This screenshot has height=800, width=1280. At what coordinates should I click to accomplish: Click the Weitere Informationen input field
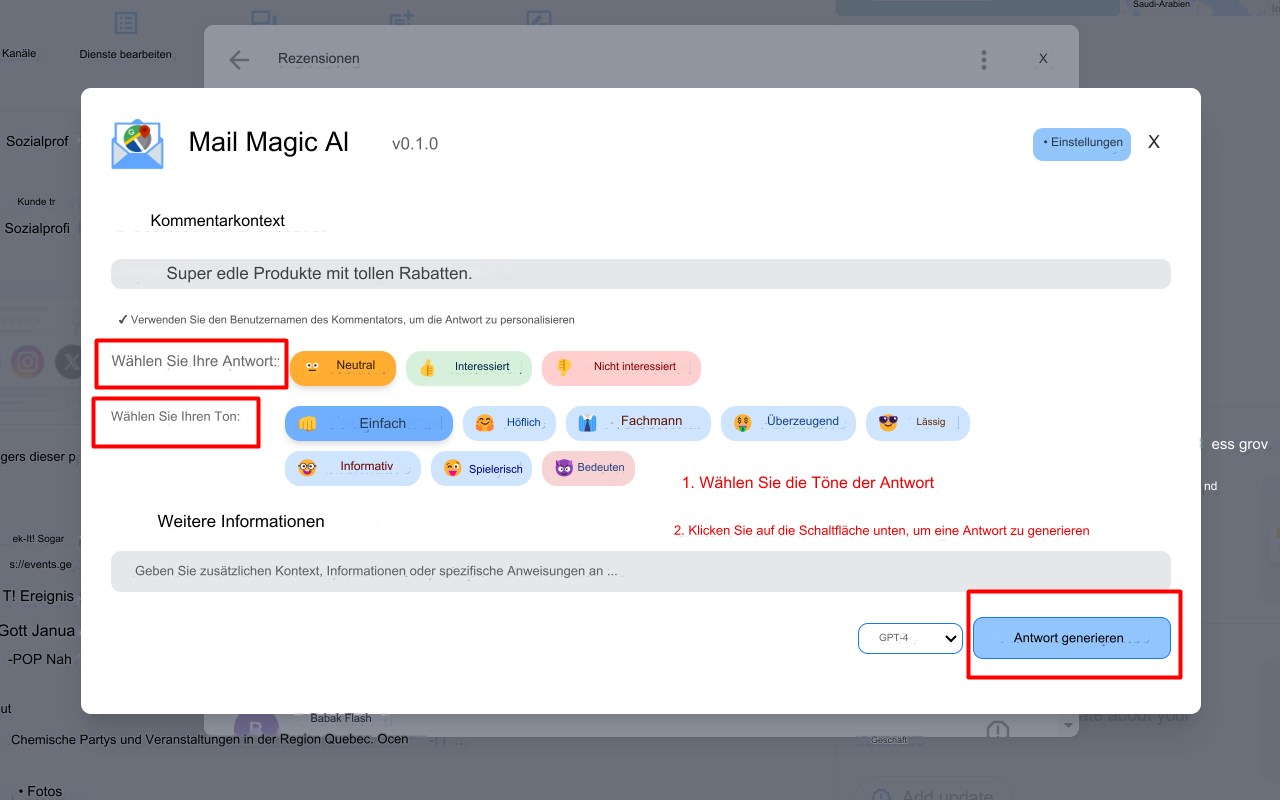point(641,571)
